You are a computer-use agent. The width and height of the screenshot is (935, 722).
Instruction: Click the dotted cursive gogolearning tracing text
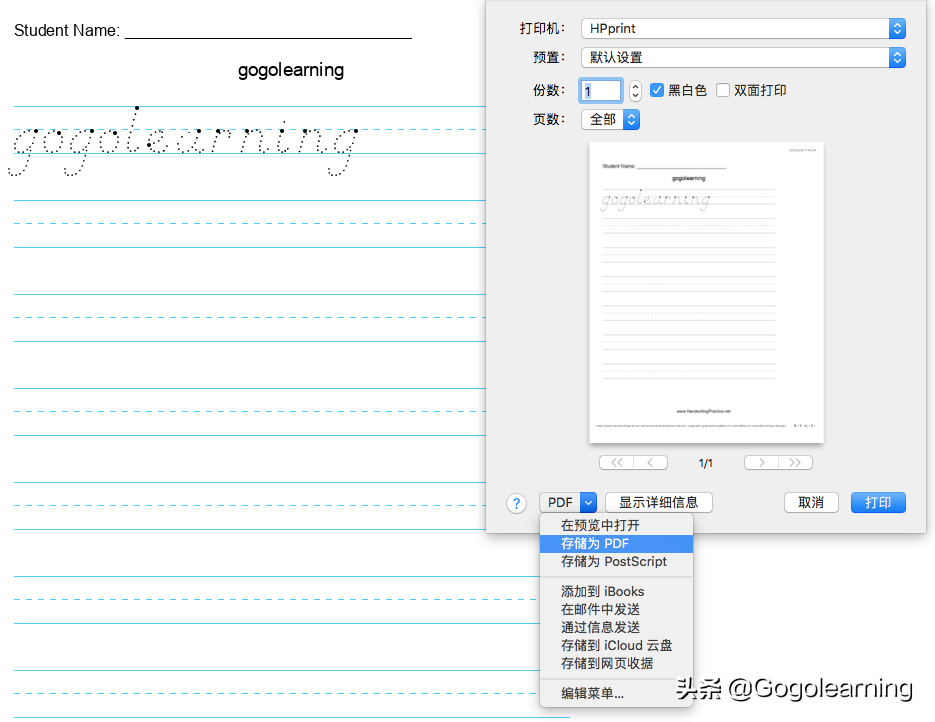point(184,142)
